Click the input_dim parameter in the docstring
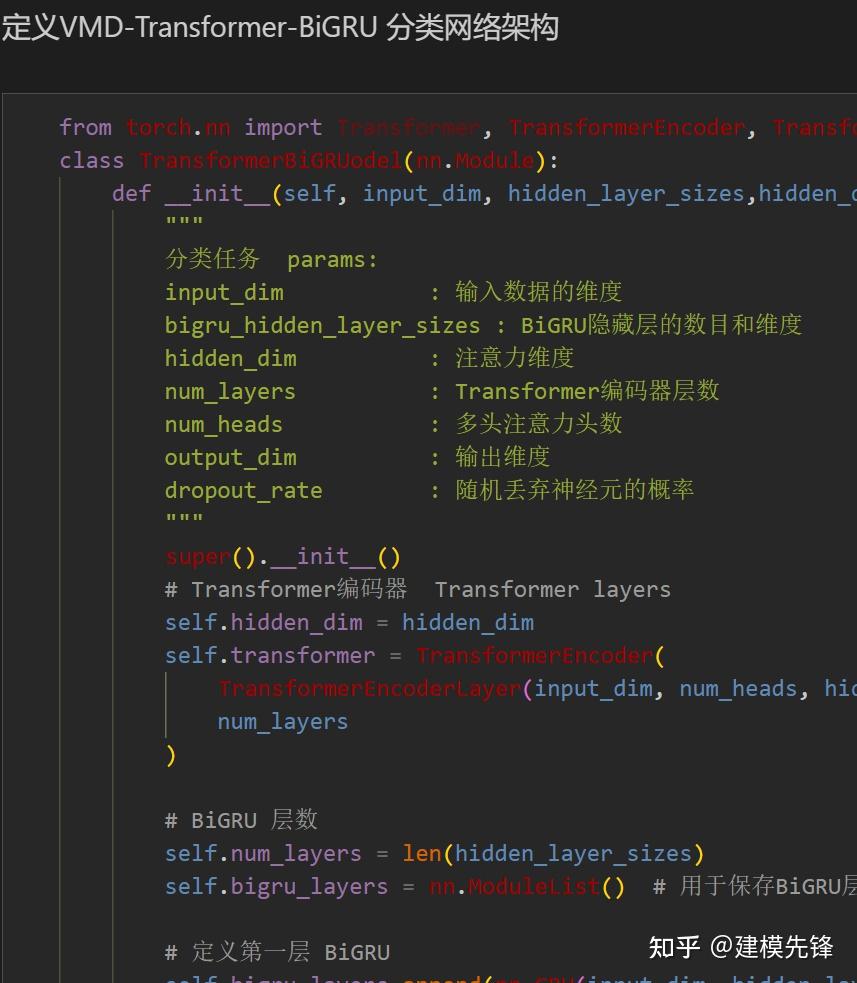 tap(224, 292)
